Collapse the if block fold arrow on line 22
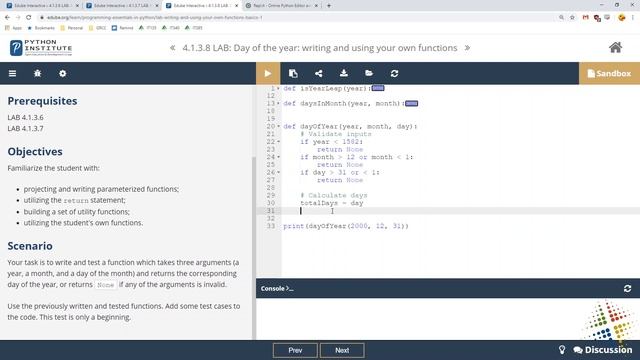The image size is (640, 360). [278, 142]
